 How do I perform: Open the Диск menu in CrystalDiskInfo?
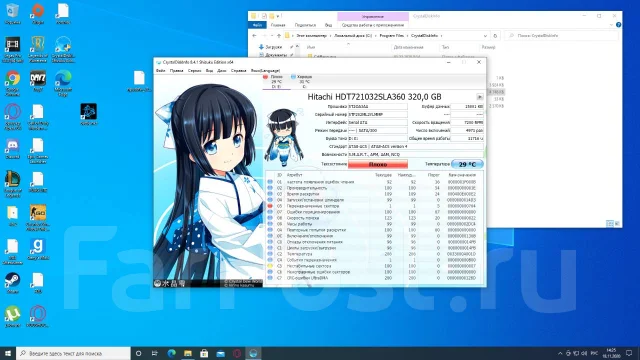[222, 71]
